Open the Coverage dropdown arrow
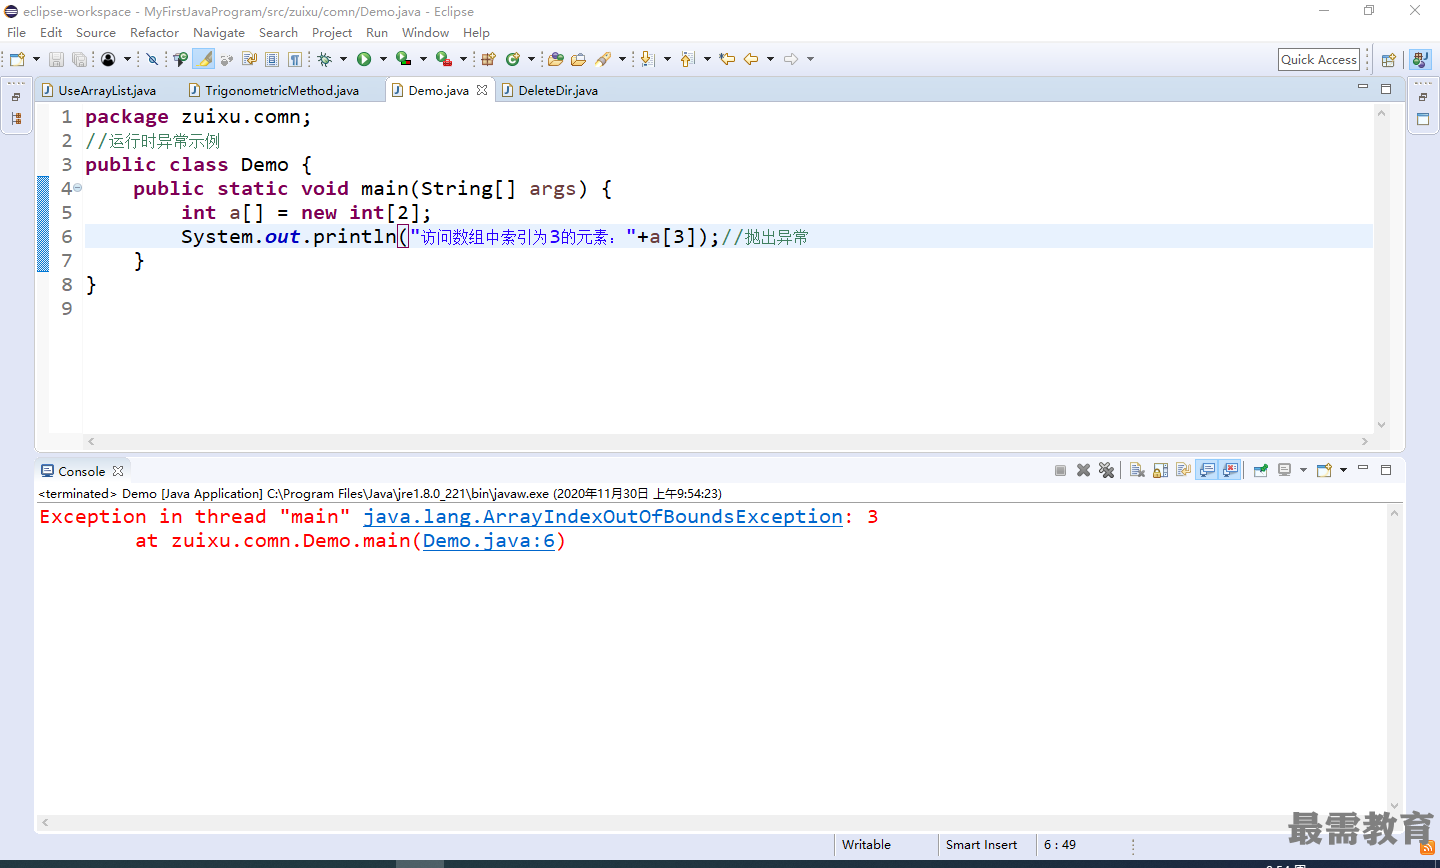1440x868 pixels. coord(423,59)
